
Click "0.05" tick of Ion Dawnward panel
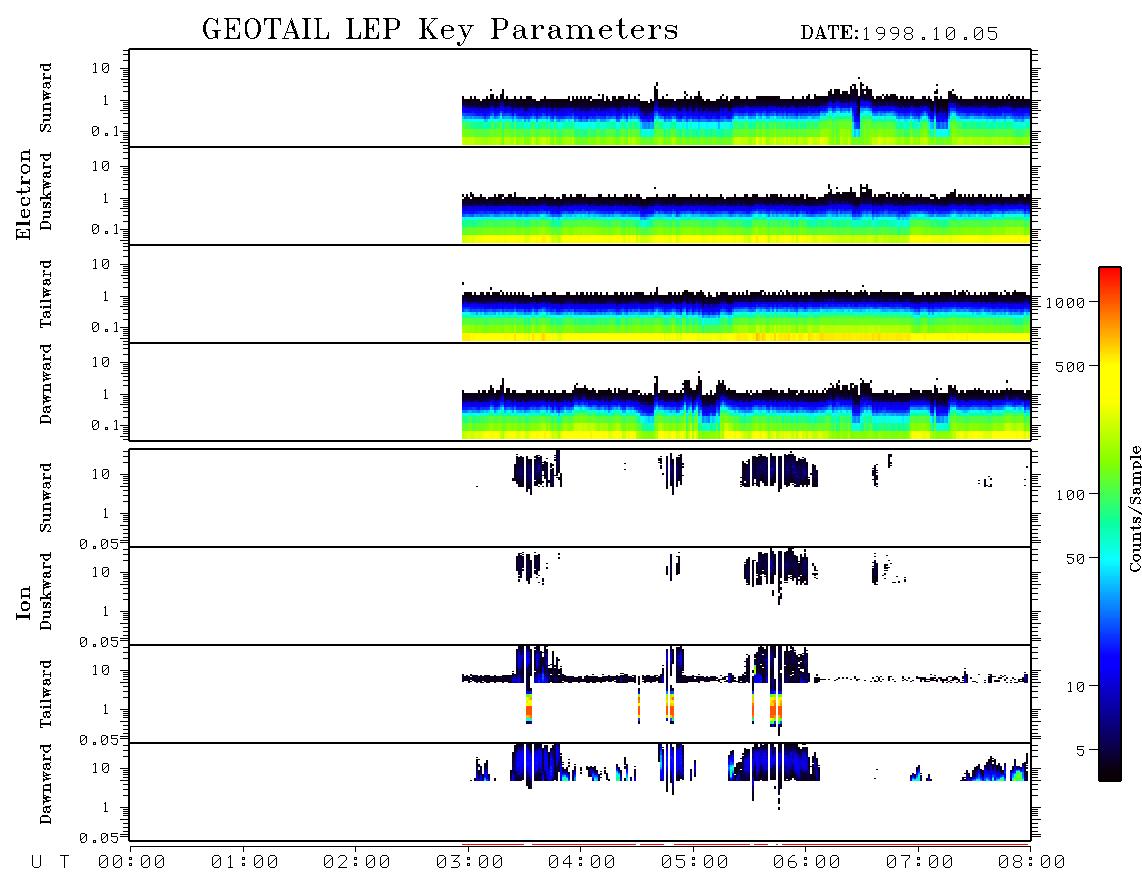[x=98, y=838]
